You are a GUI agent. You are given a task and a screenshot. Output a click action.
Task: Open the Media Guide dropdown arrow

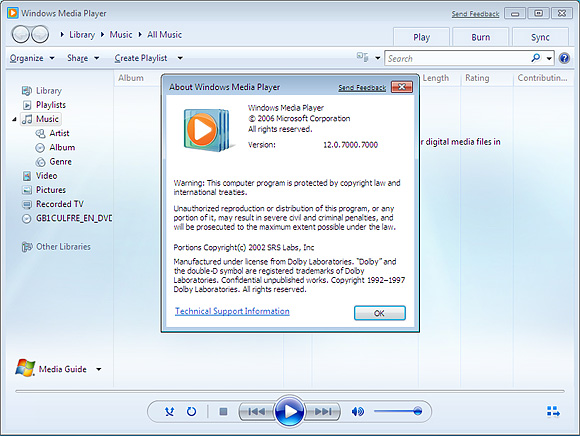99,369
